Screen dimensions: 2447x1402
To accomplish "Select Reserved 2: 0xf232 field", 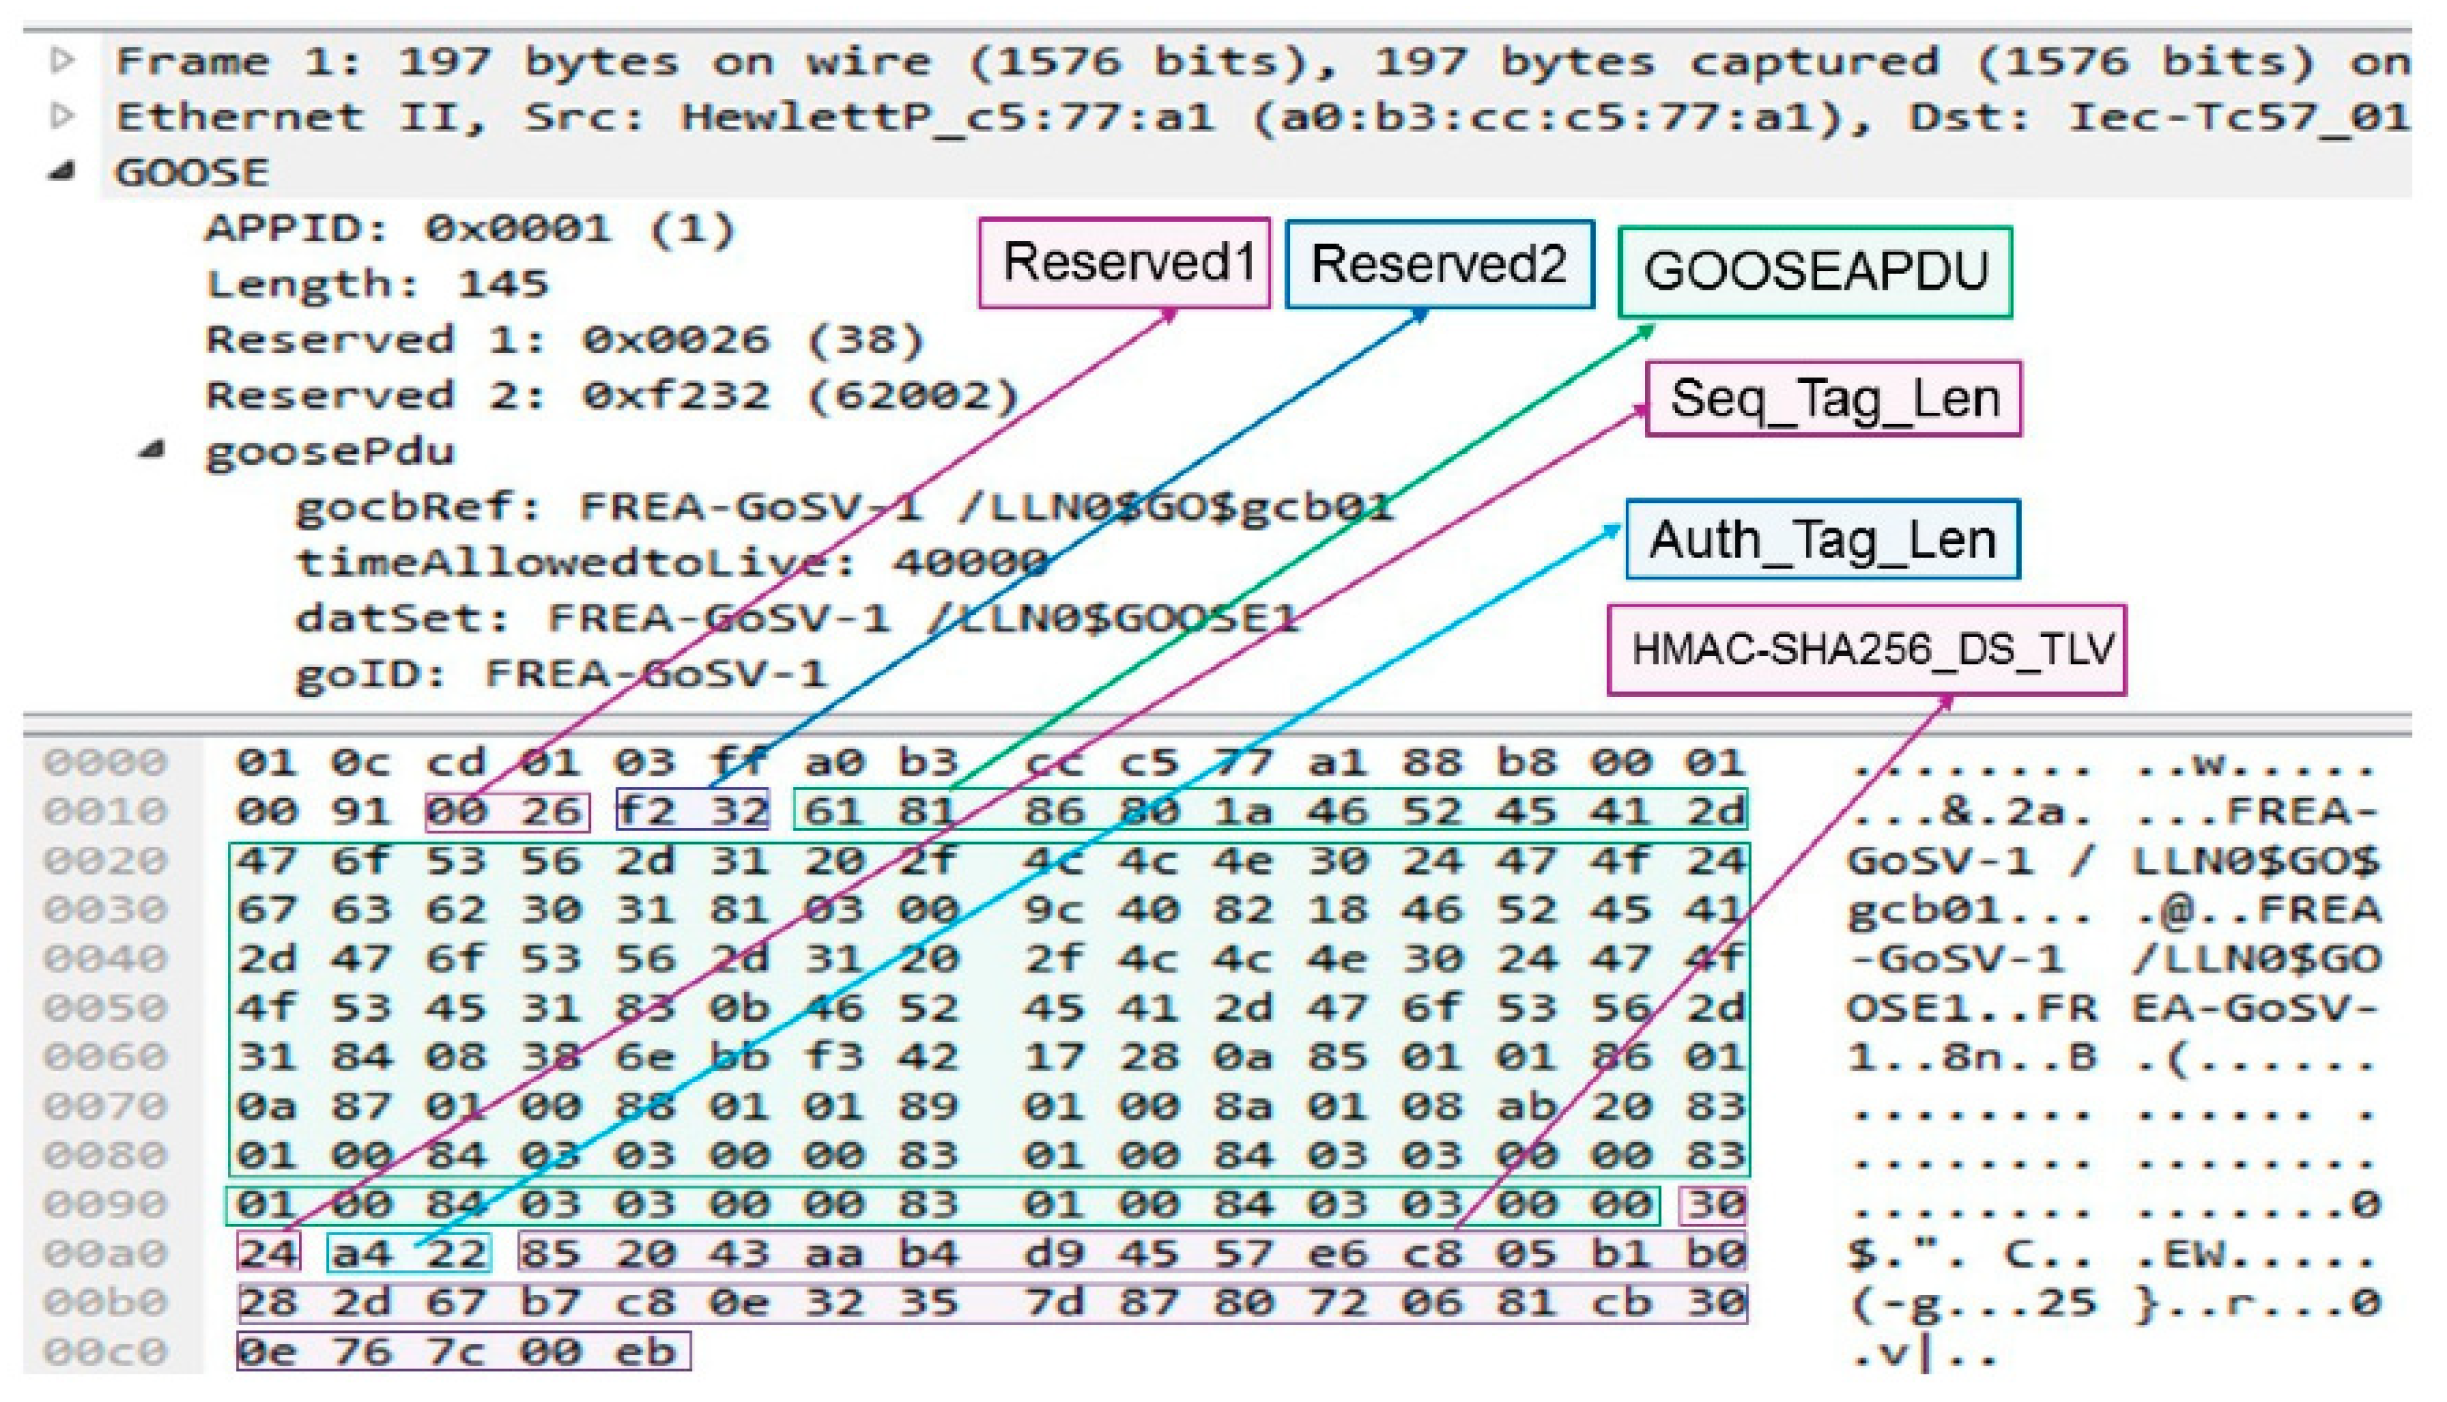I will point(610,395).
